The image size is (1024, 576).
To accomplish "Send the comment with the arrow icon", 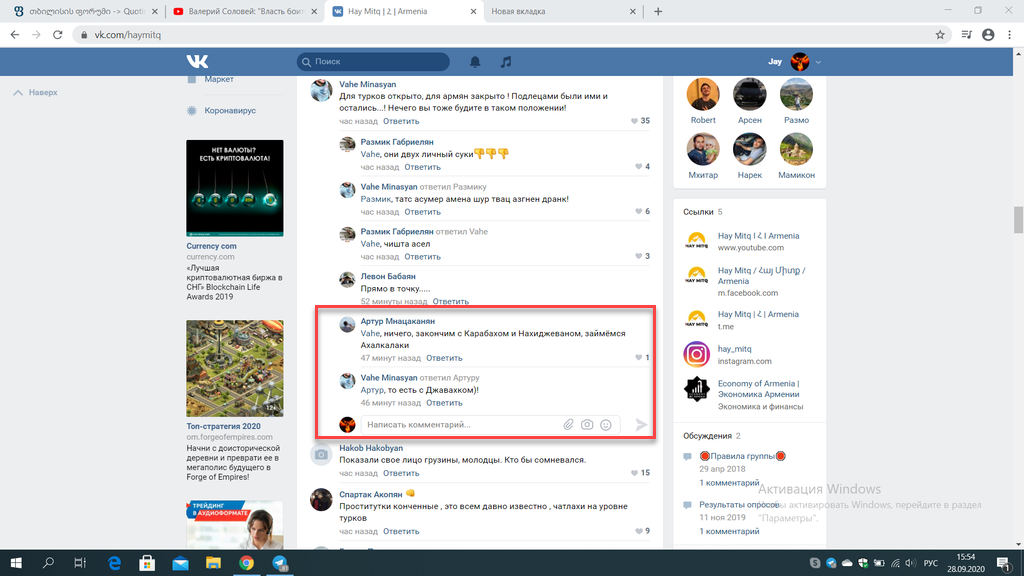I will 640,424.
